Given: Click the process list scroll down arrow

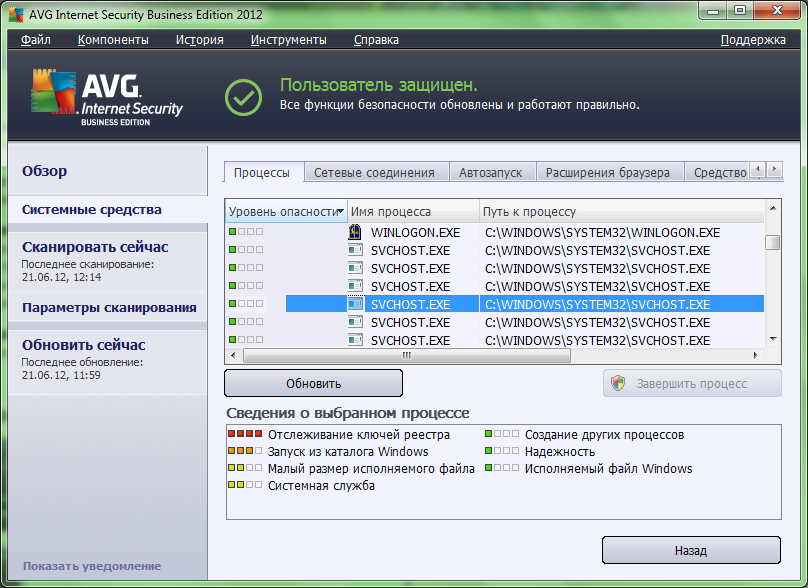Looking at the screenshot, I should (x=773, y=339).
